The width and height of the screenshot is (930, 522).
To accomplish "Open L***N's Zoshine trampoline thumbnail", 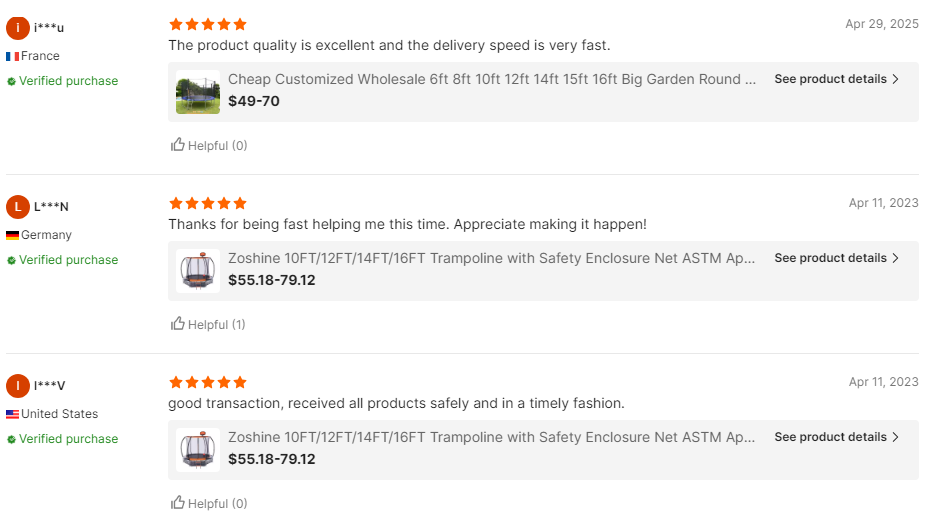I will pyautogui.click(x=198, y=271).
